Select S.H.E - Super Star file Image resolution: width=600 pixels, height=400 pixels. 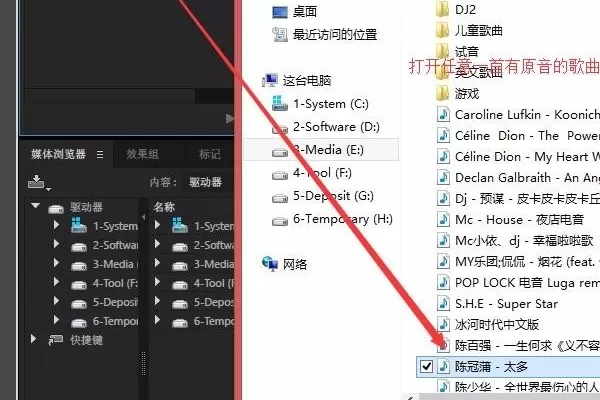pyautogui.click(x=497, y=304)
